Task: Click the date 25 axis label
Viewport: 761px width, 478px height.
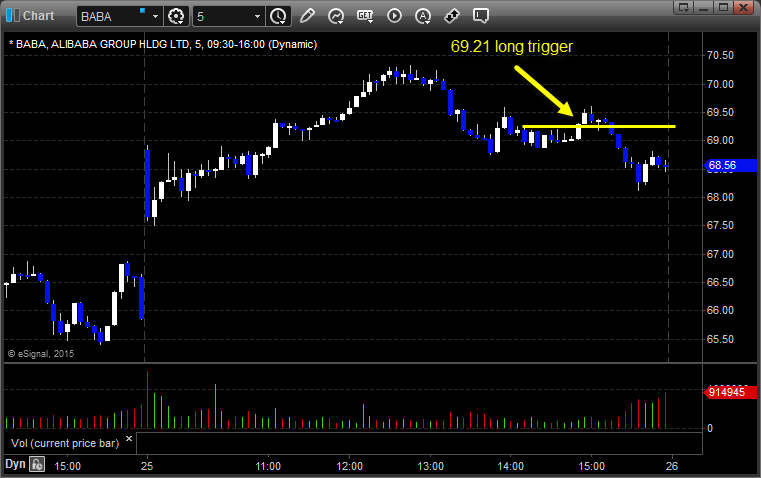Action: pyautogui.click(x=147, y=466)
